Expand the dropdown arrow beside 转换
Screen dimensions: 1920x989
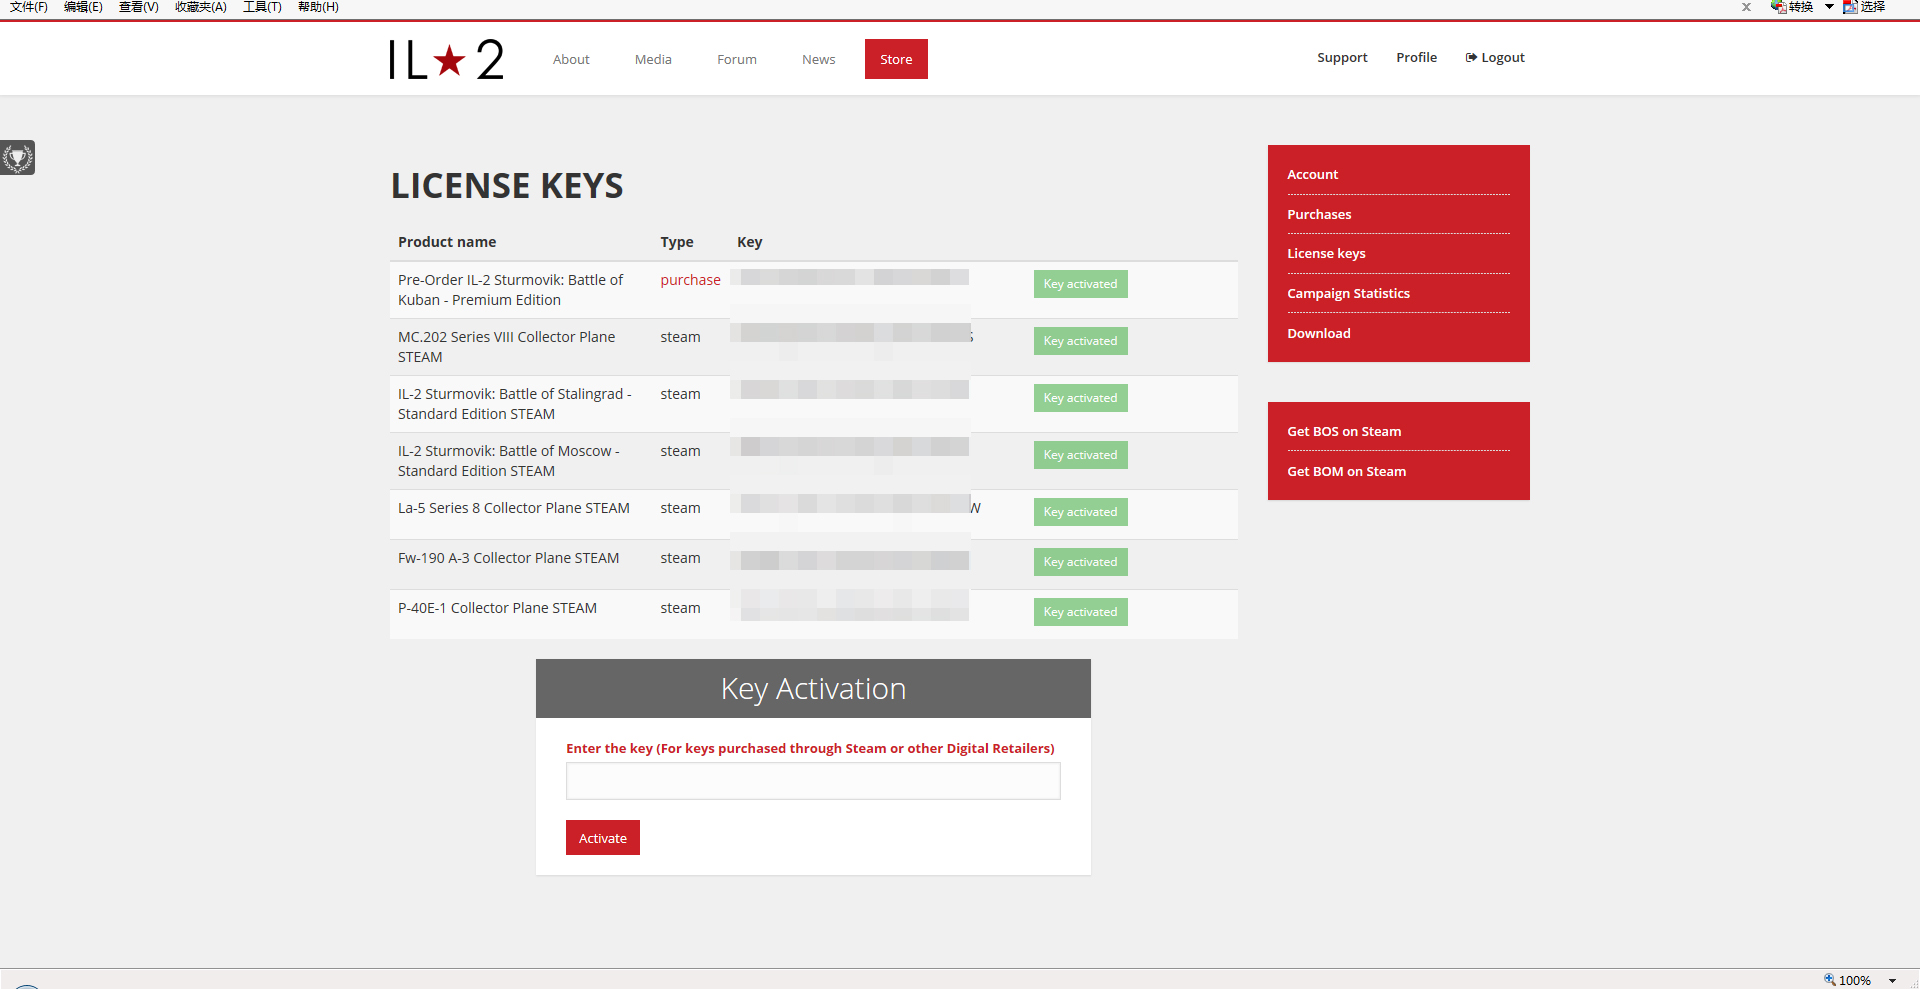tap(1829, 7)
